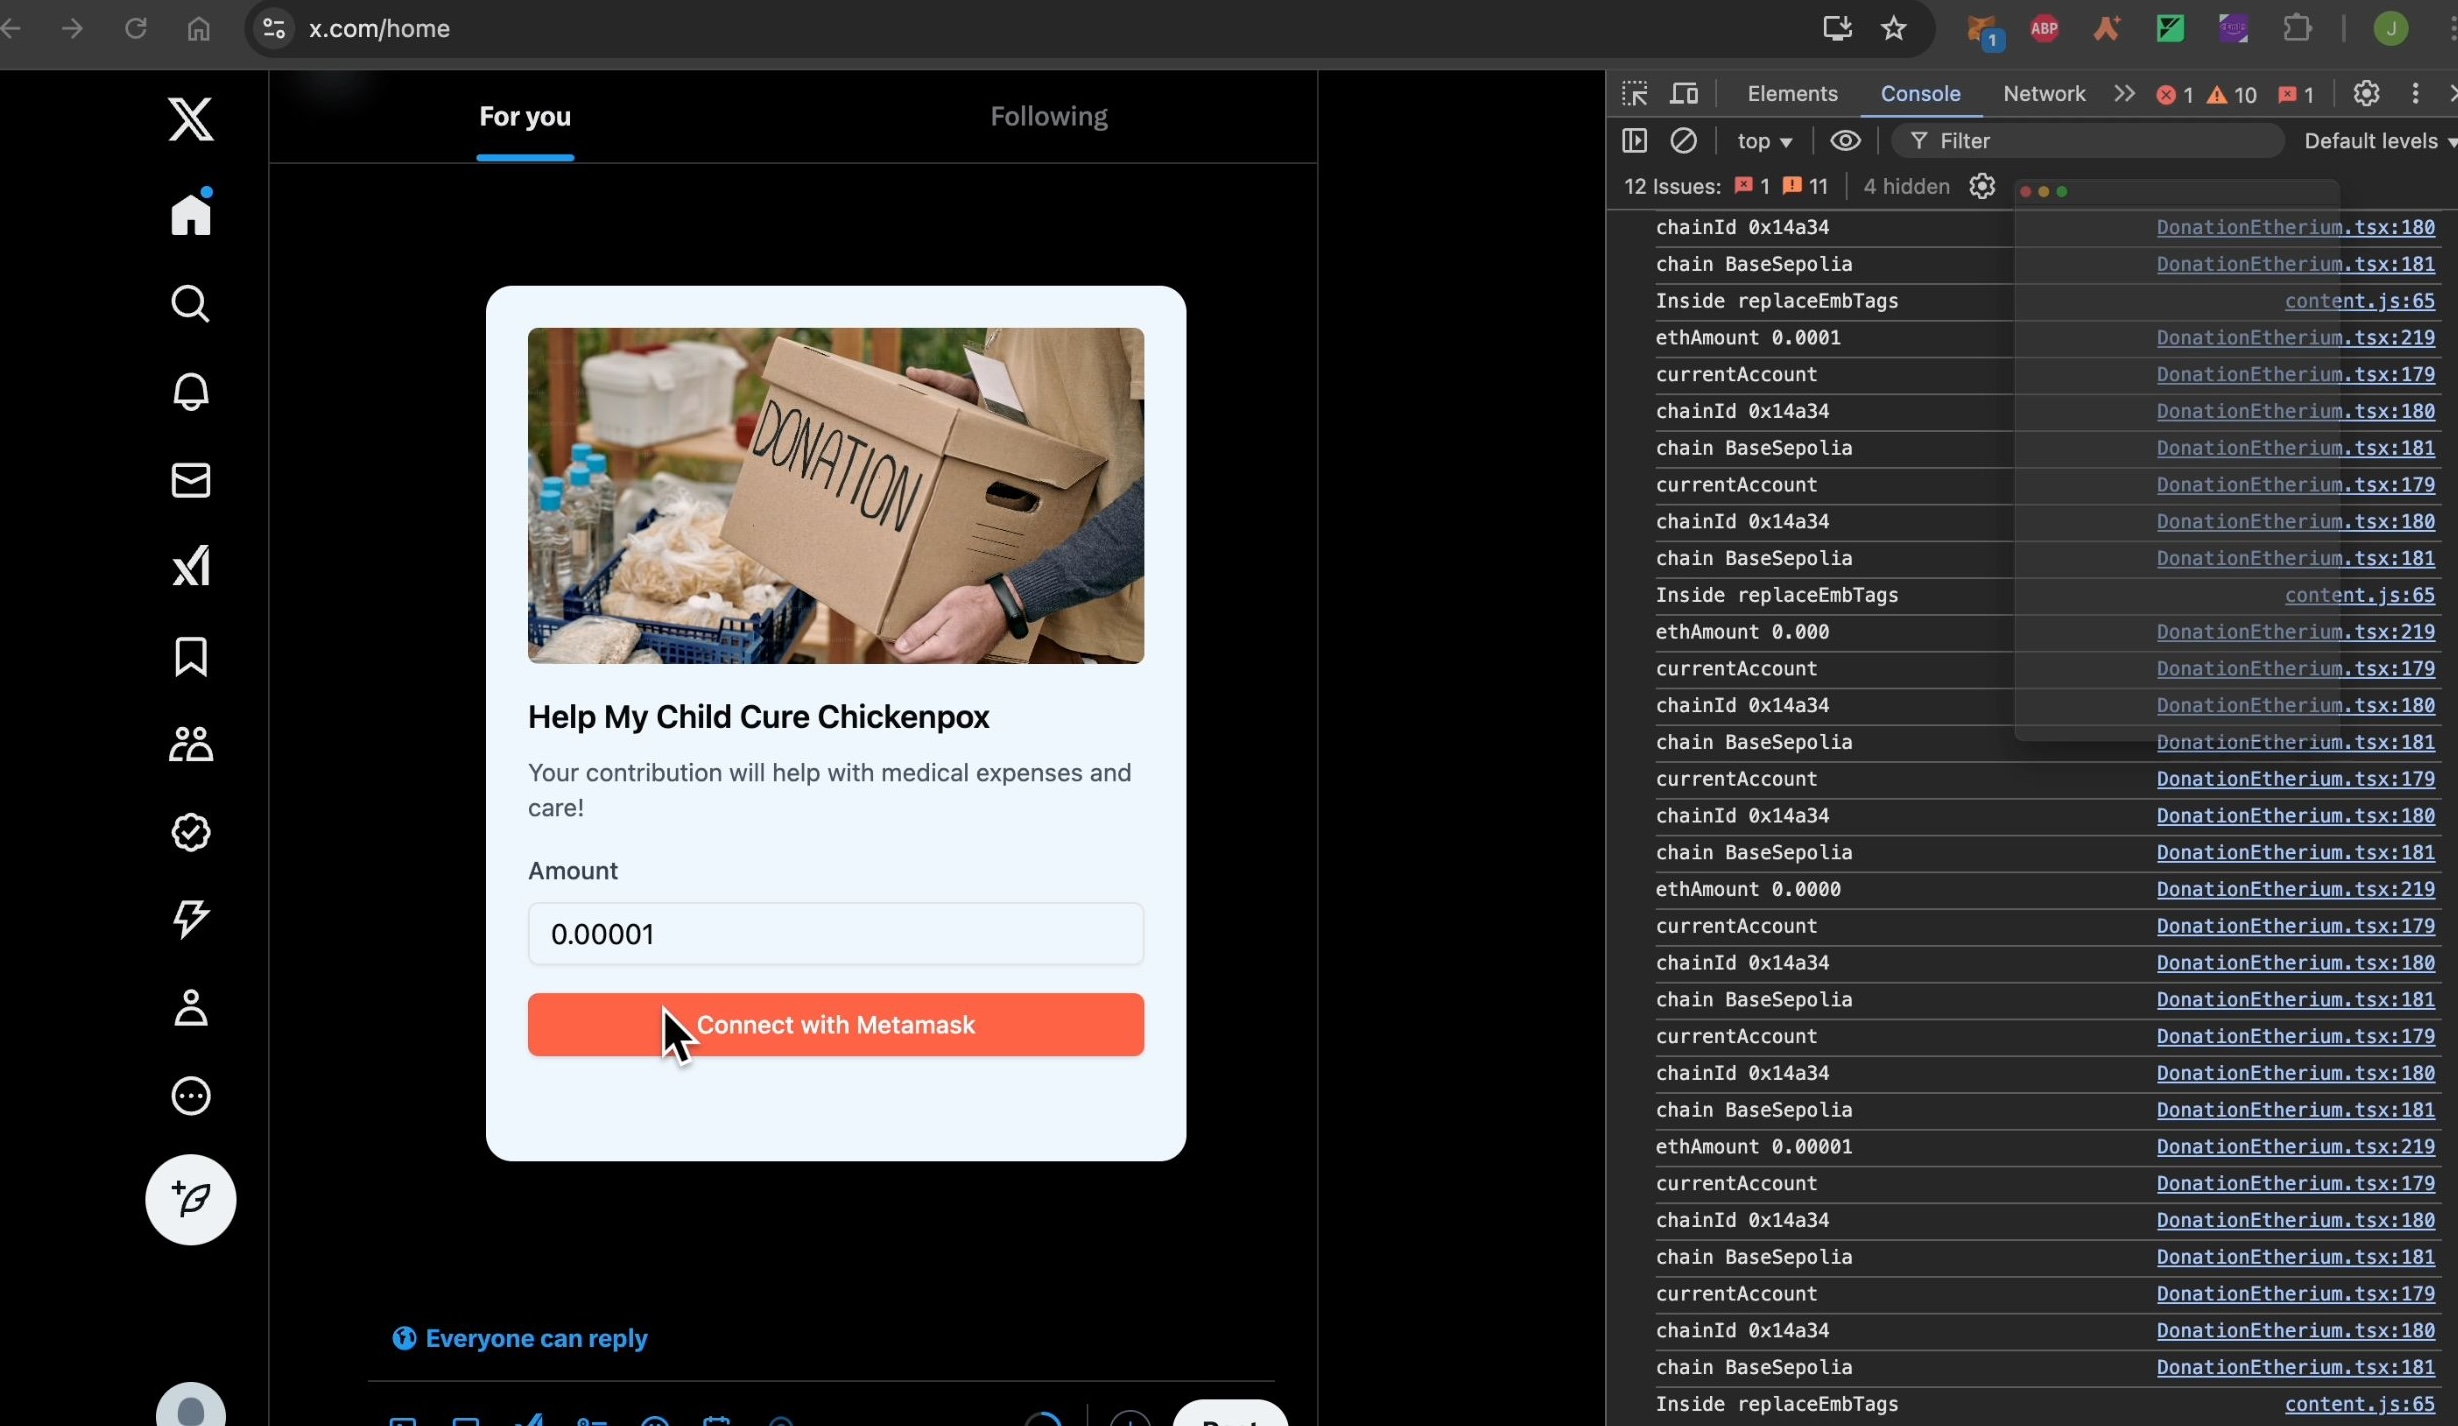Open DevTools settings gear icon

click(x=2366, y=93)
